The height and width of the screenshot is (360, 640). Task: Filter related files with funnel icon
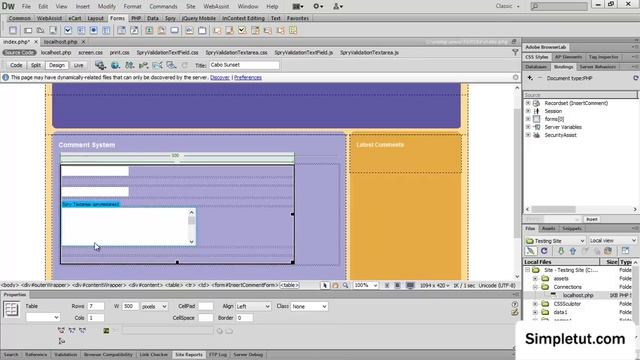[x=515, y=53]
